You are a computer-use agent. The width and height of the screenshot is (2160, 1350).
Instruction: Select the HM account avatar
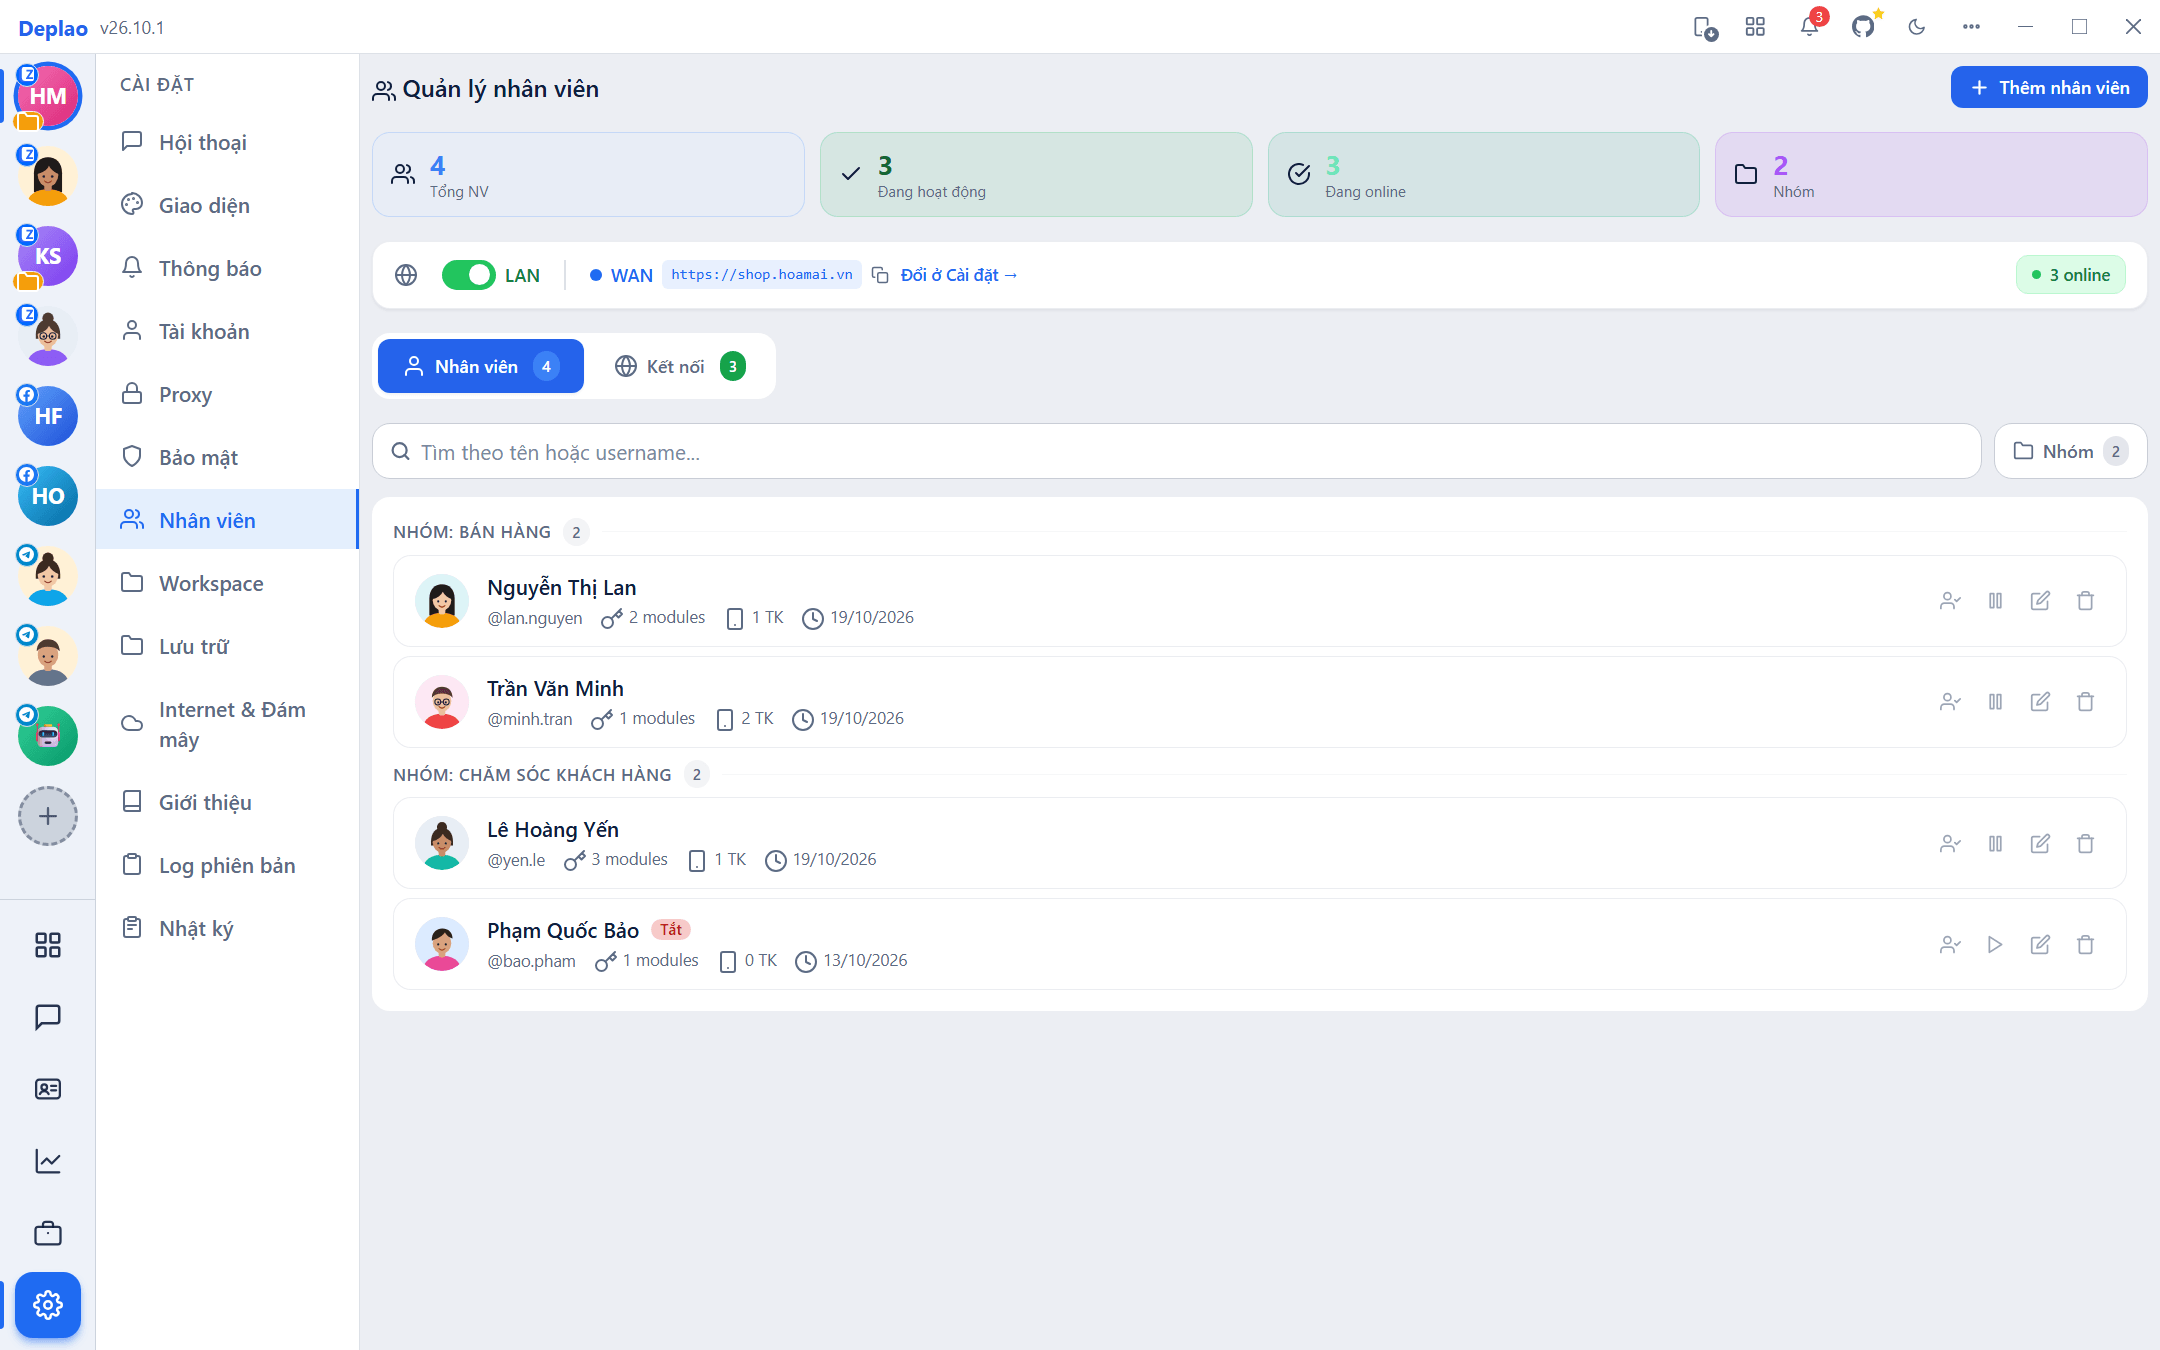[x=48, y=96]
